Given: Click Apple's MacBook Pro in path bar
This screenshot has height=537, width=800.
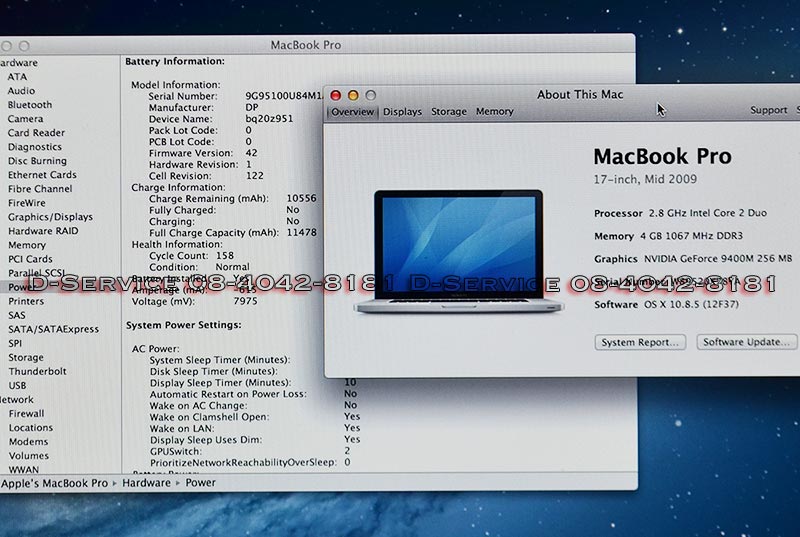Looking at the screenshot, I should (x=54, y=483).
